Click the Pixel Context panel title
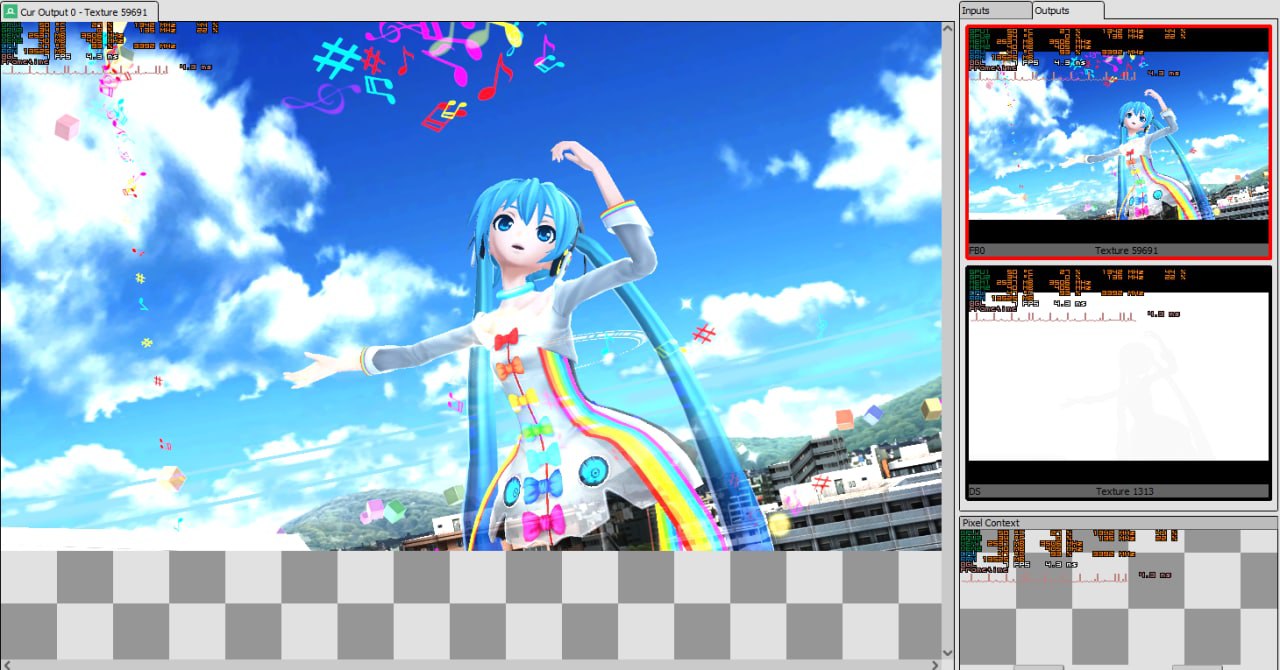Screen dimensions: 1280x670 point(990,523)
